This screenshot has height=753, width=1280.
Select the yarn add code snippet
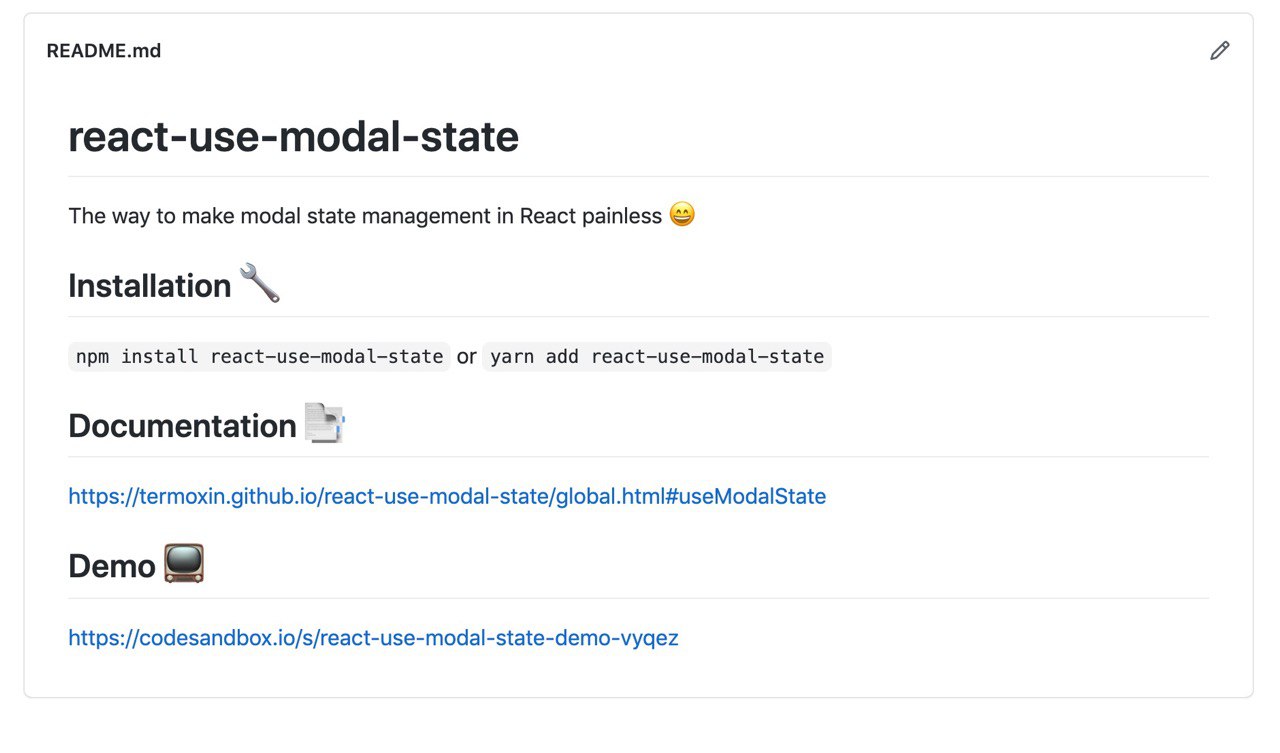point(657,356)
